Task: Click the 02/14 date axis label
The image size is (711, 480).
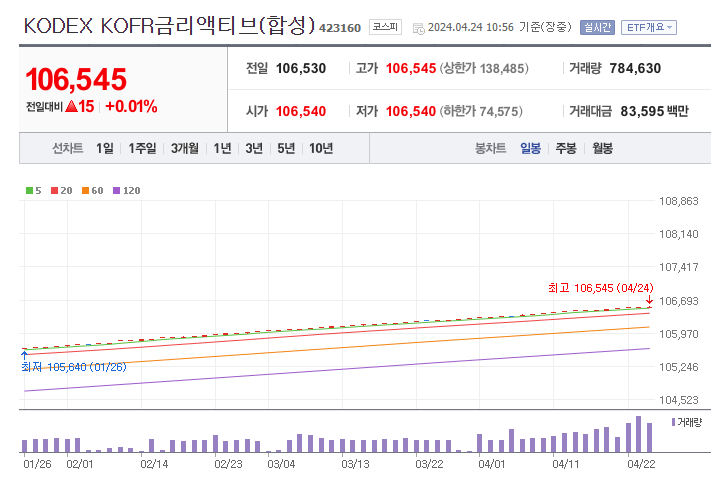Action: (x=154, y=464)
